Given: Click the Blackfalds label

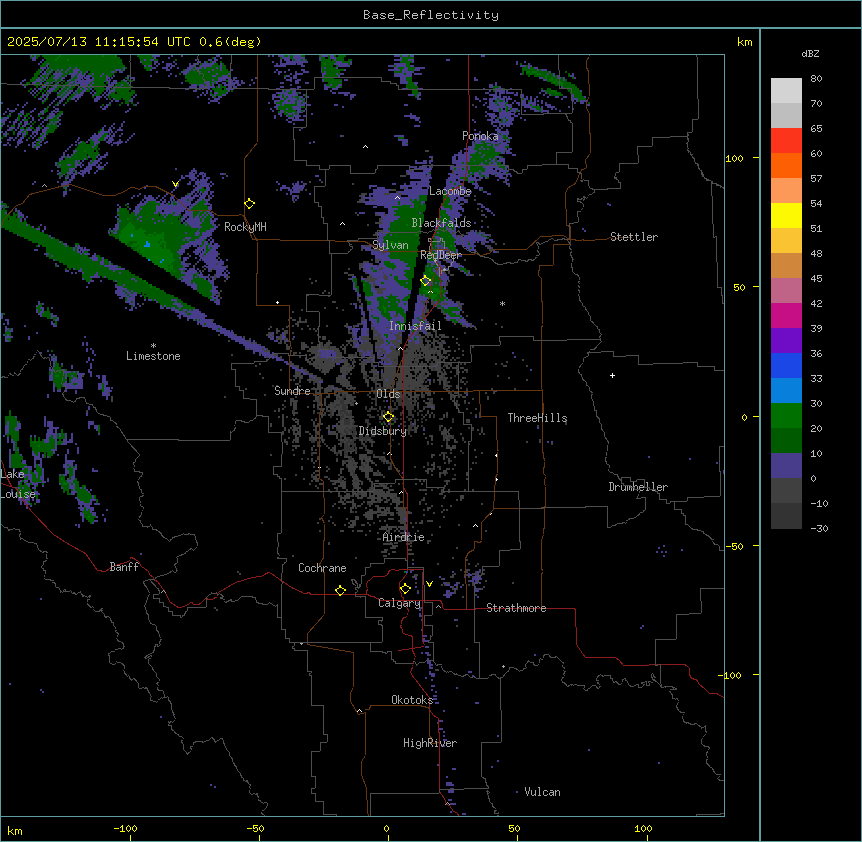Looking at the screenshot, I should coord(441,223).
